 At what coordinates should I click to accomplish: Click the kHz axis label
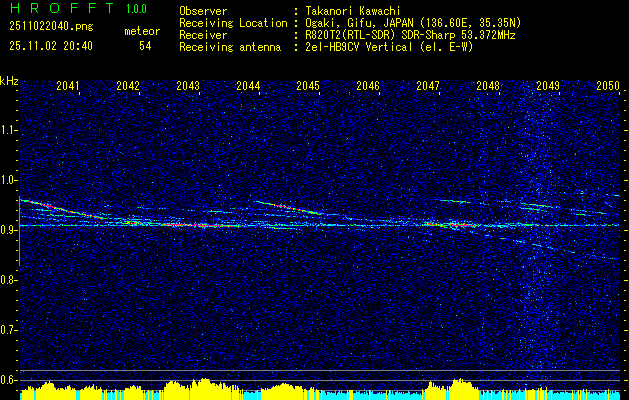(9, 81)
